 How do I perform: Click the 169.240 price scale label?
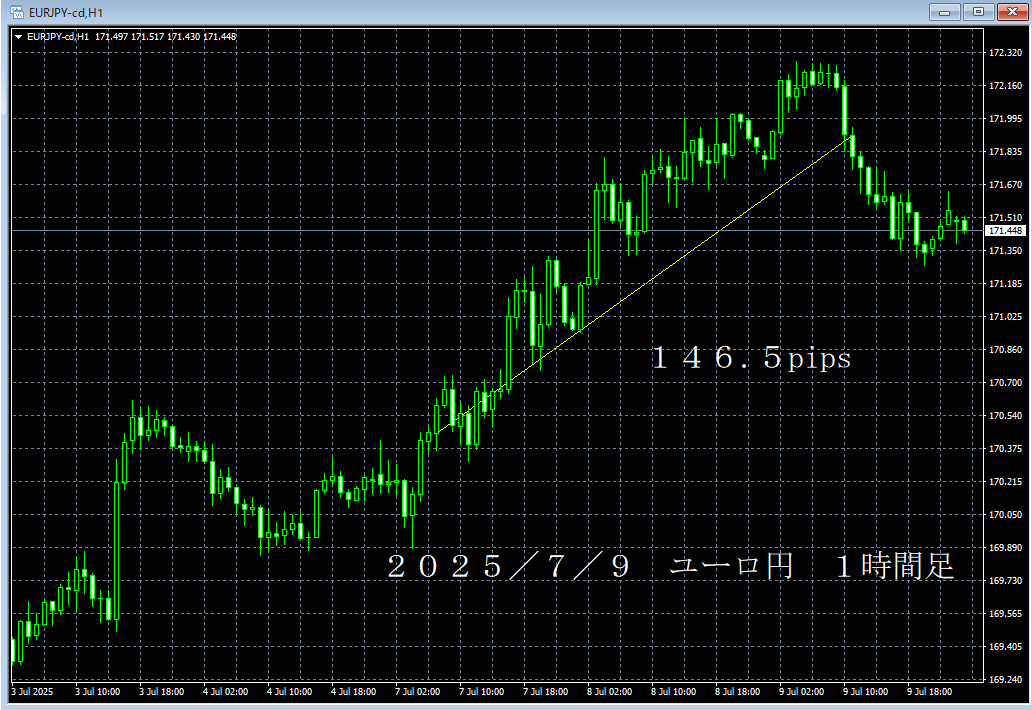pos(1004,680)
